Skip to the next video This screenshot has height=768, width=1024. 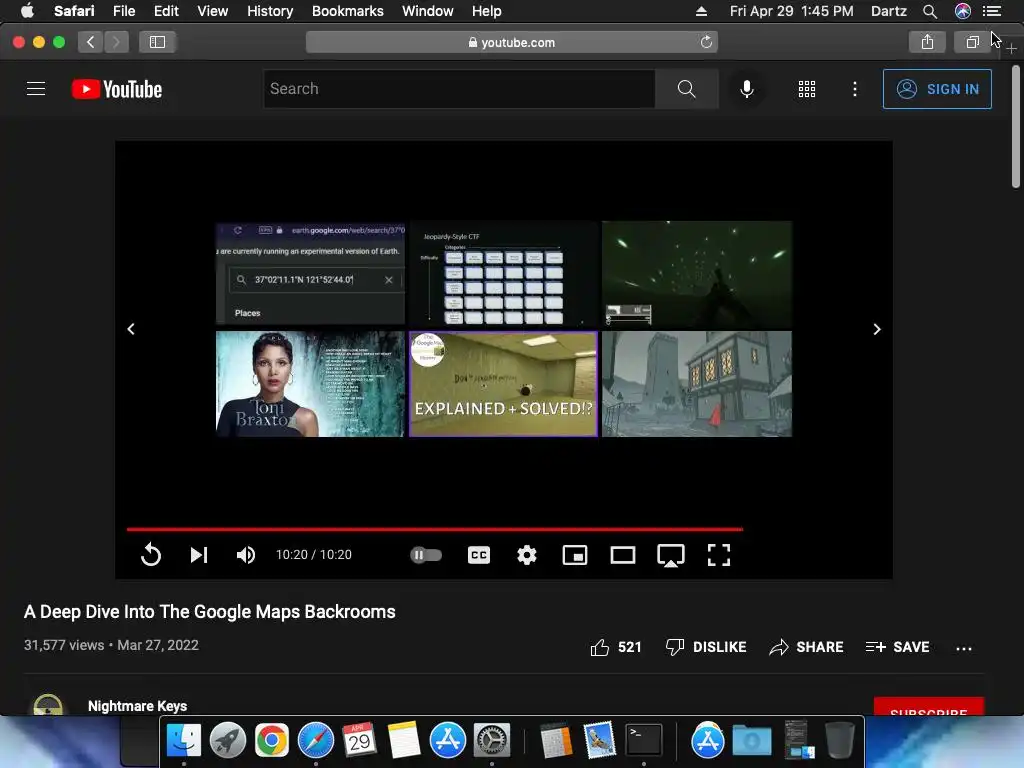click(199, 554)
